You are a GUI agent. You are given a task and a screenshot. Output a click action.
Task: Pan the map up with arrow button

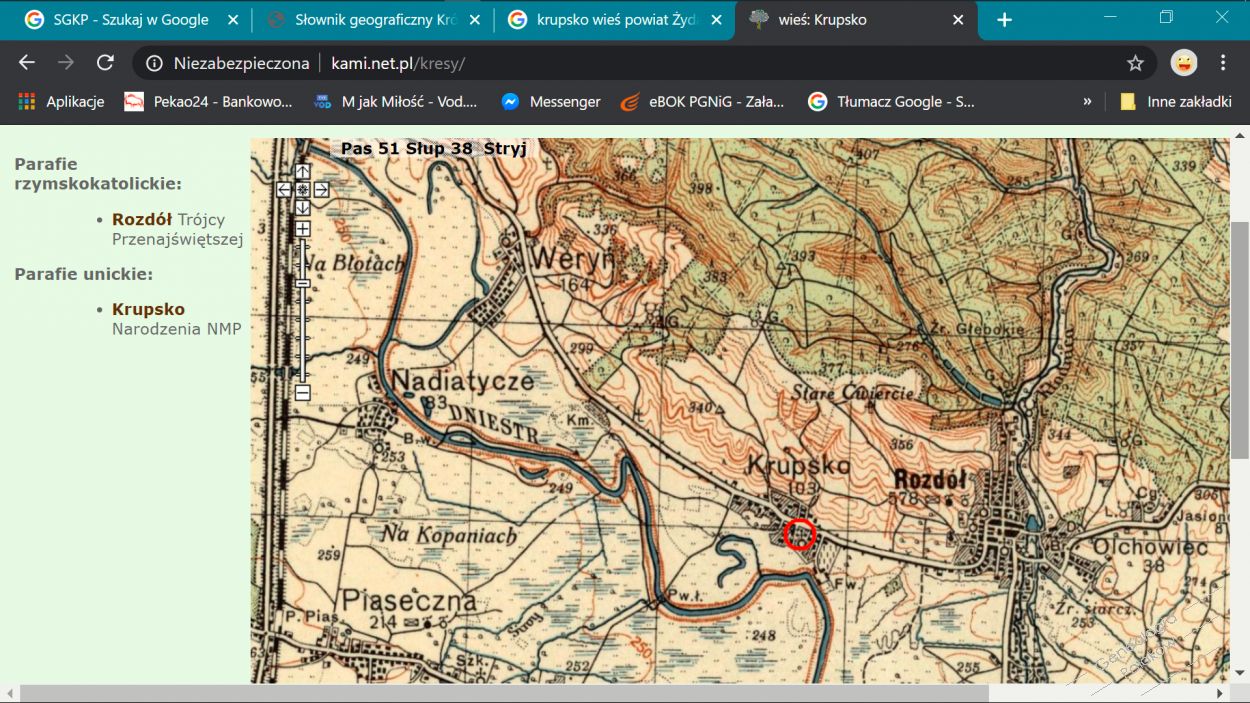[x=303, y=171]
